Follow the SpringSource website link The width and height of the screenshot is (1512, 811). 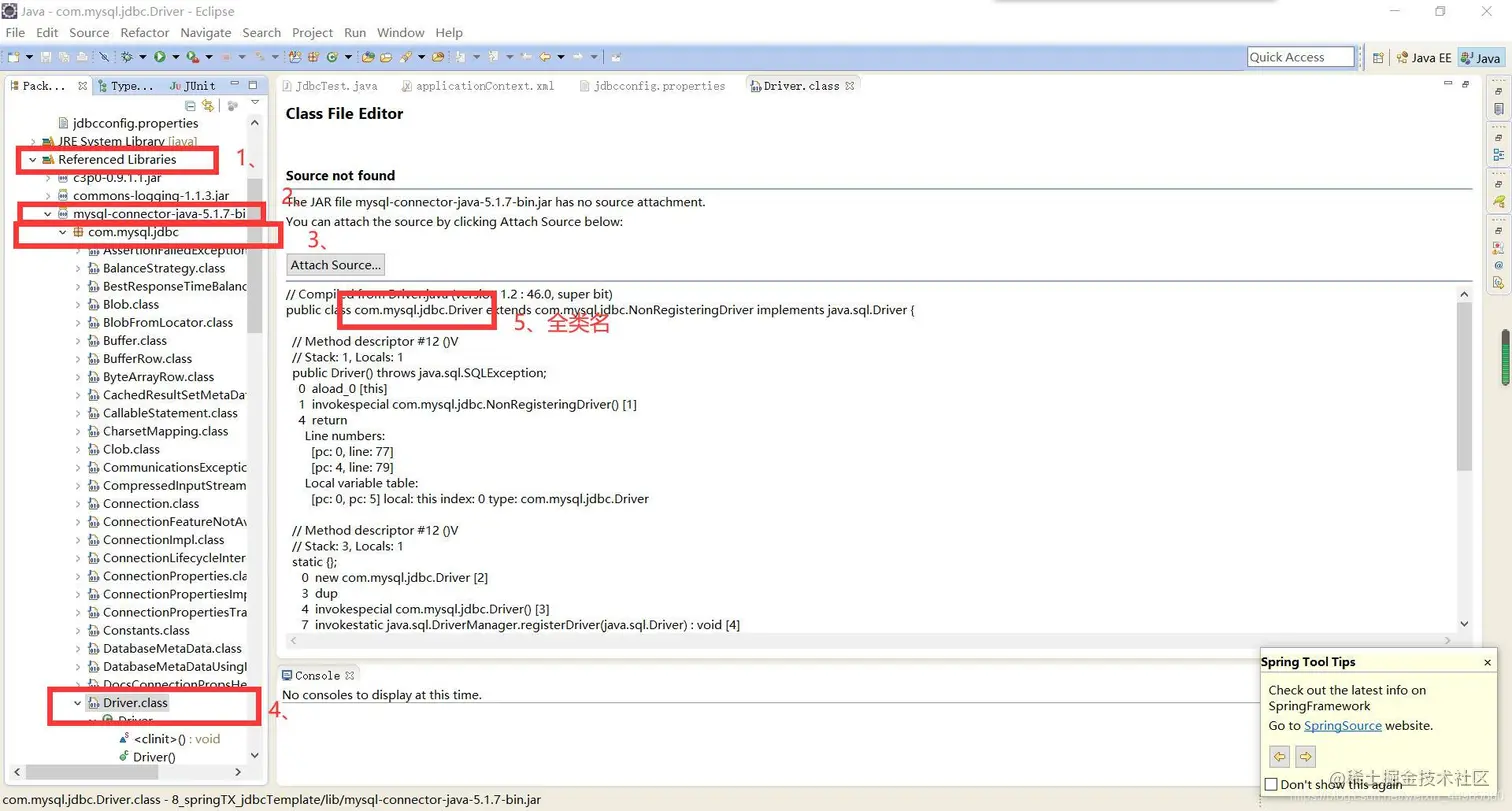pos(1343,726)
